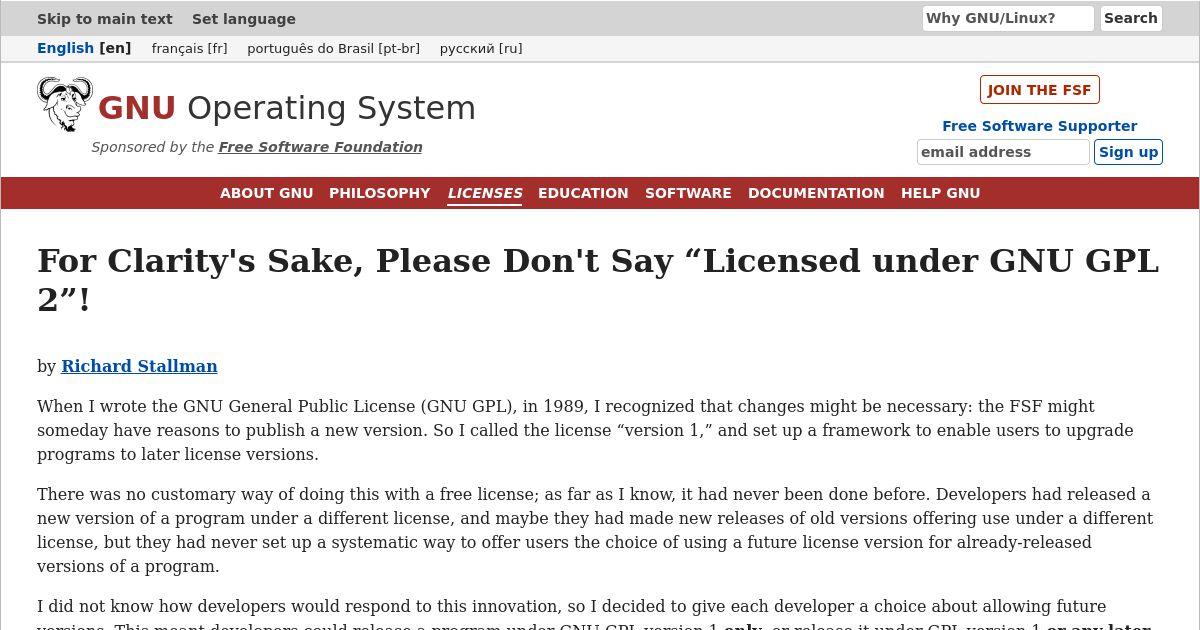Open the LICENSES menu item
The image size is (1200, 630).
(485, 193)
